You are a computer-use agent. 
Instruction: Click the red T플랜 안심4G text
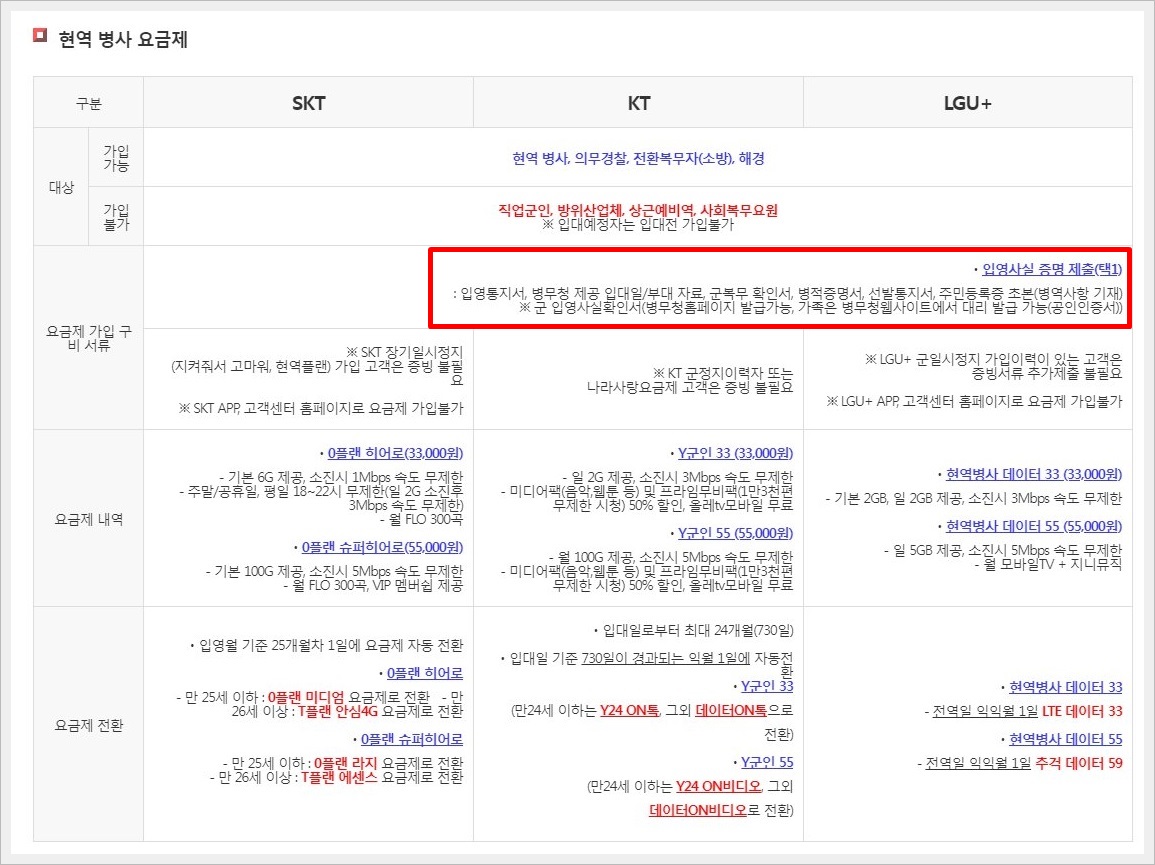[x=337, y=711]
